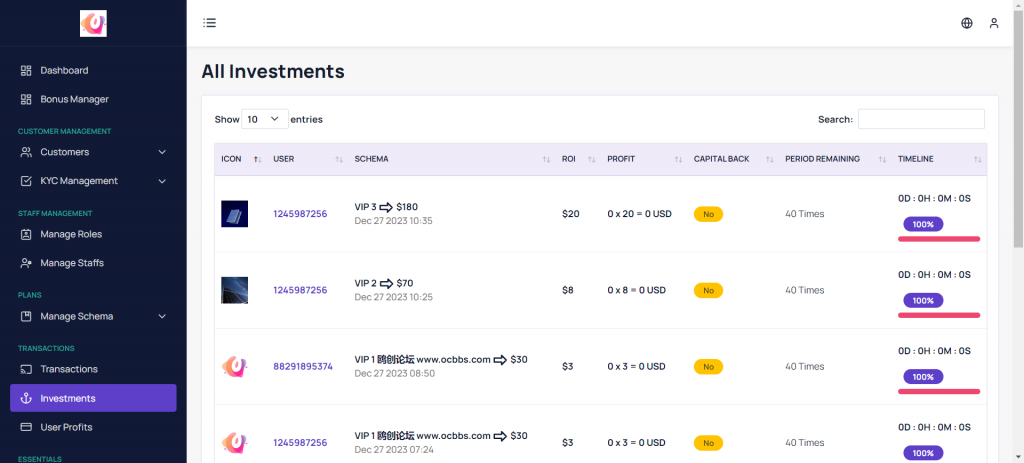Open user 1245987256 in VIP 2 row
Viewport: 1024px width, 463px height.
pyautogui.click(x=300, y=290)
